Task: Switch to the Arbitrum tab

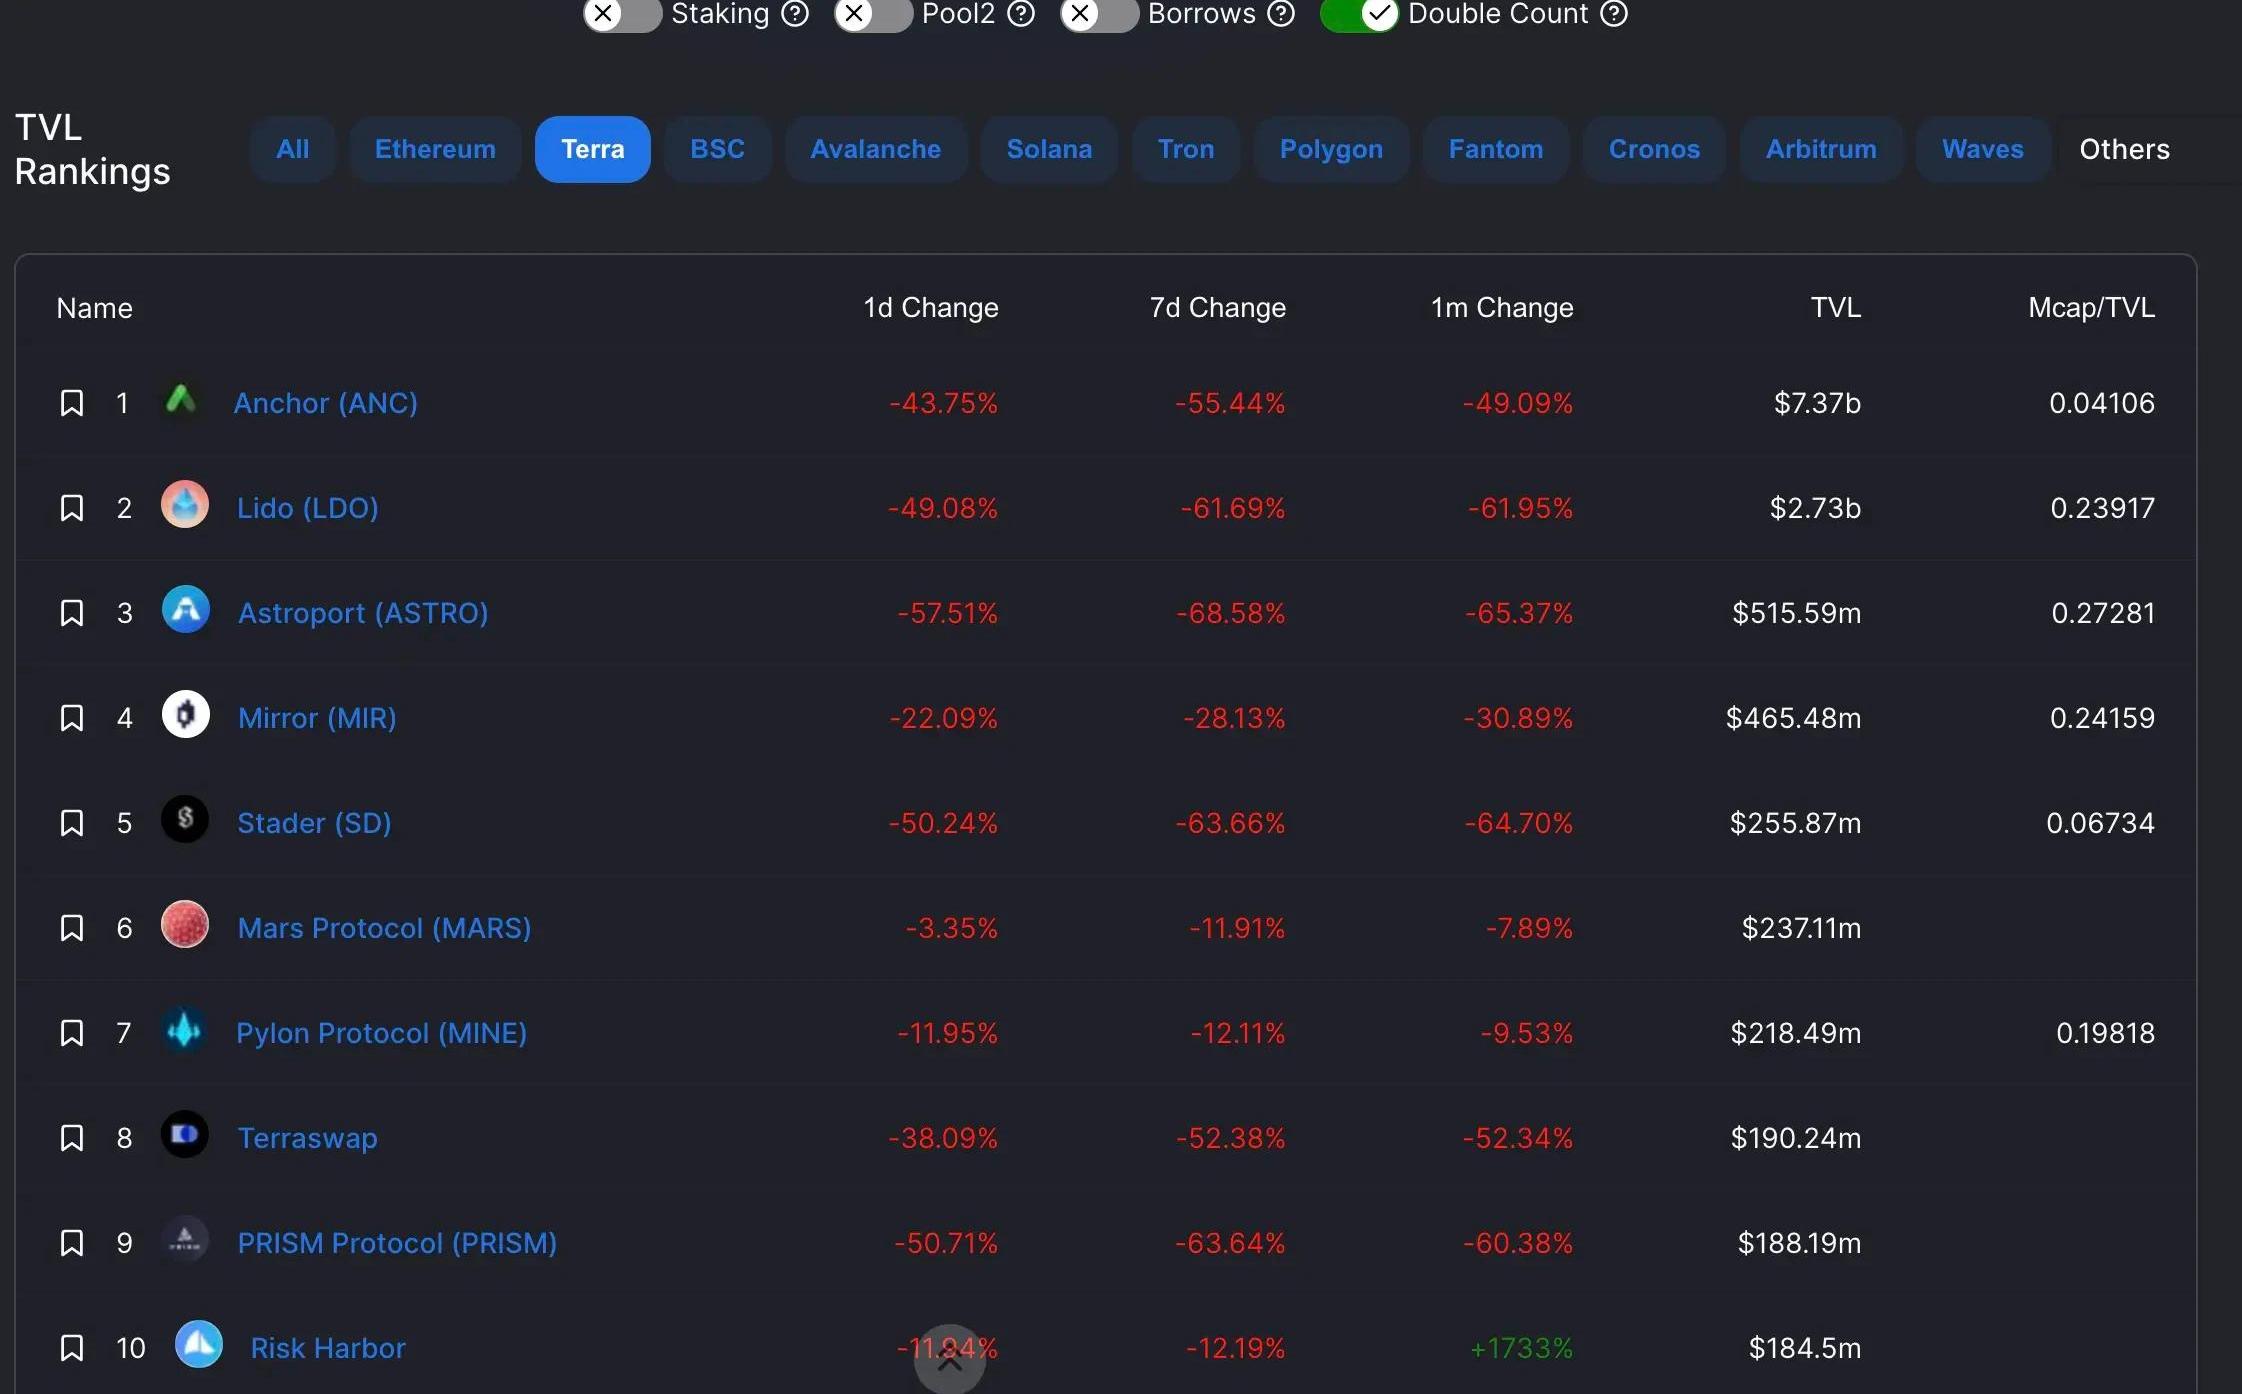Action: [x=1821, y=150]
